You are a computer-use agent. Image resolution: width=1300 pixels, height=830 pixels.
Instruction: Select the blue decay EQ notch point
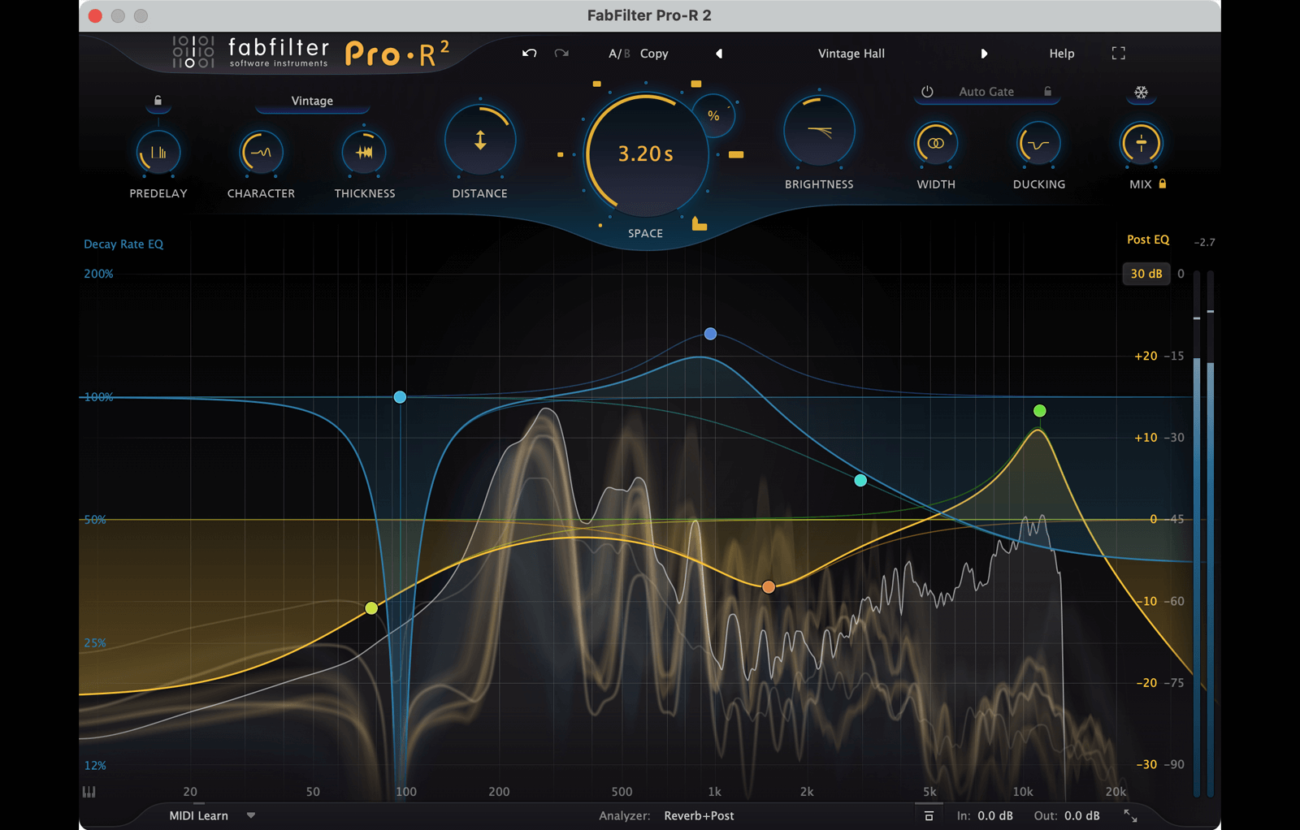point(400,397)
